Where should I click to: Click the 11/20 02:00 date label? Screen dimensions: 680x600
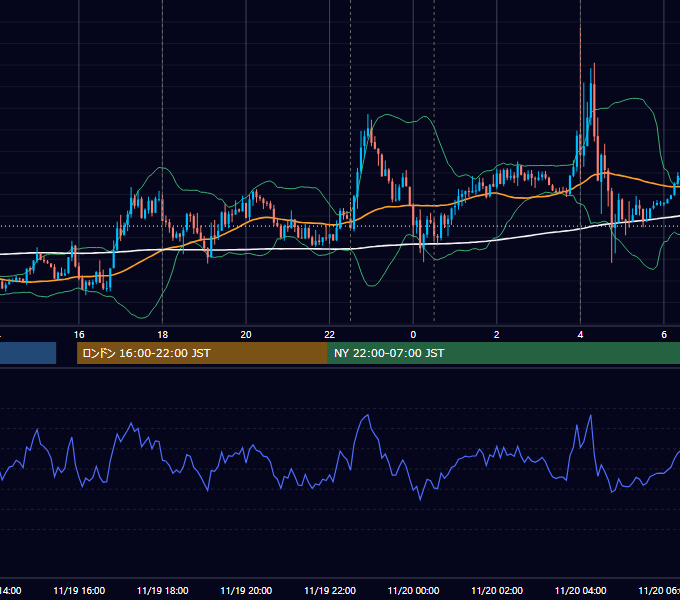coord(497,591)
